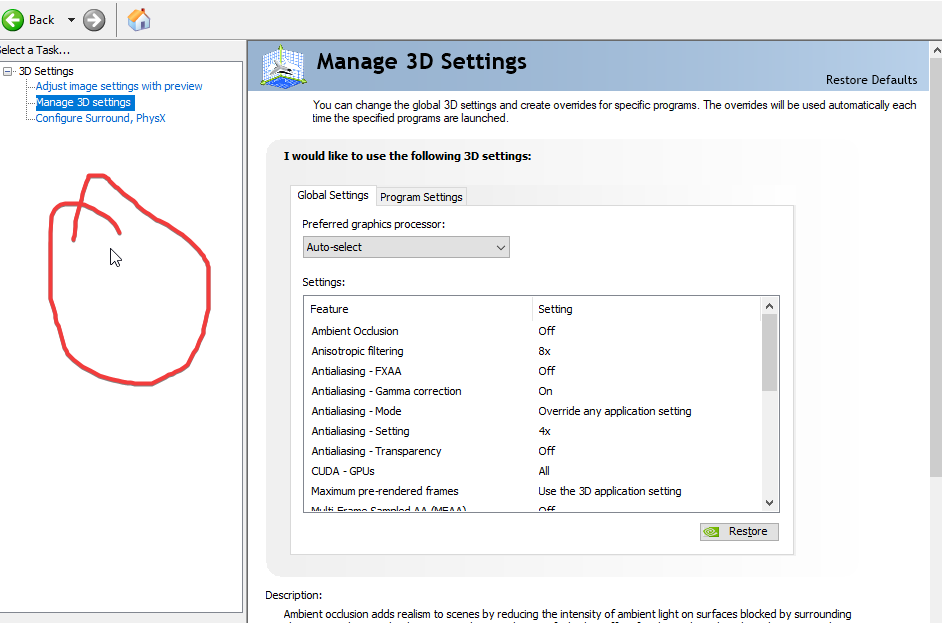Open the Back history dropdown arrow
The width and height of the screenshot is (942, 623).
tap(71, 20)
